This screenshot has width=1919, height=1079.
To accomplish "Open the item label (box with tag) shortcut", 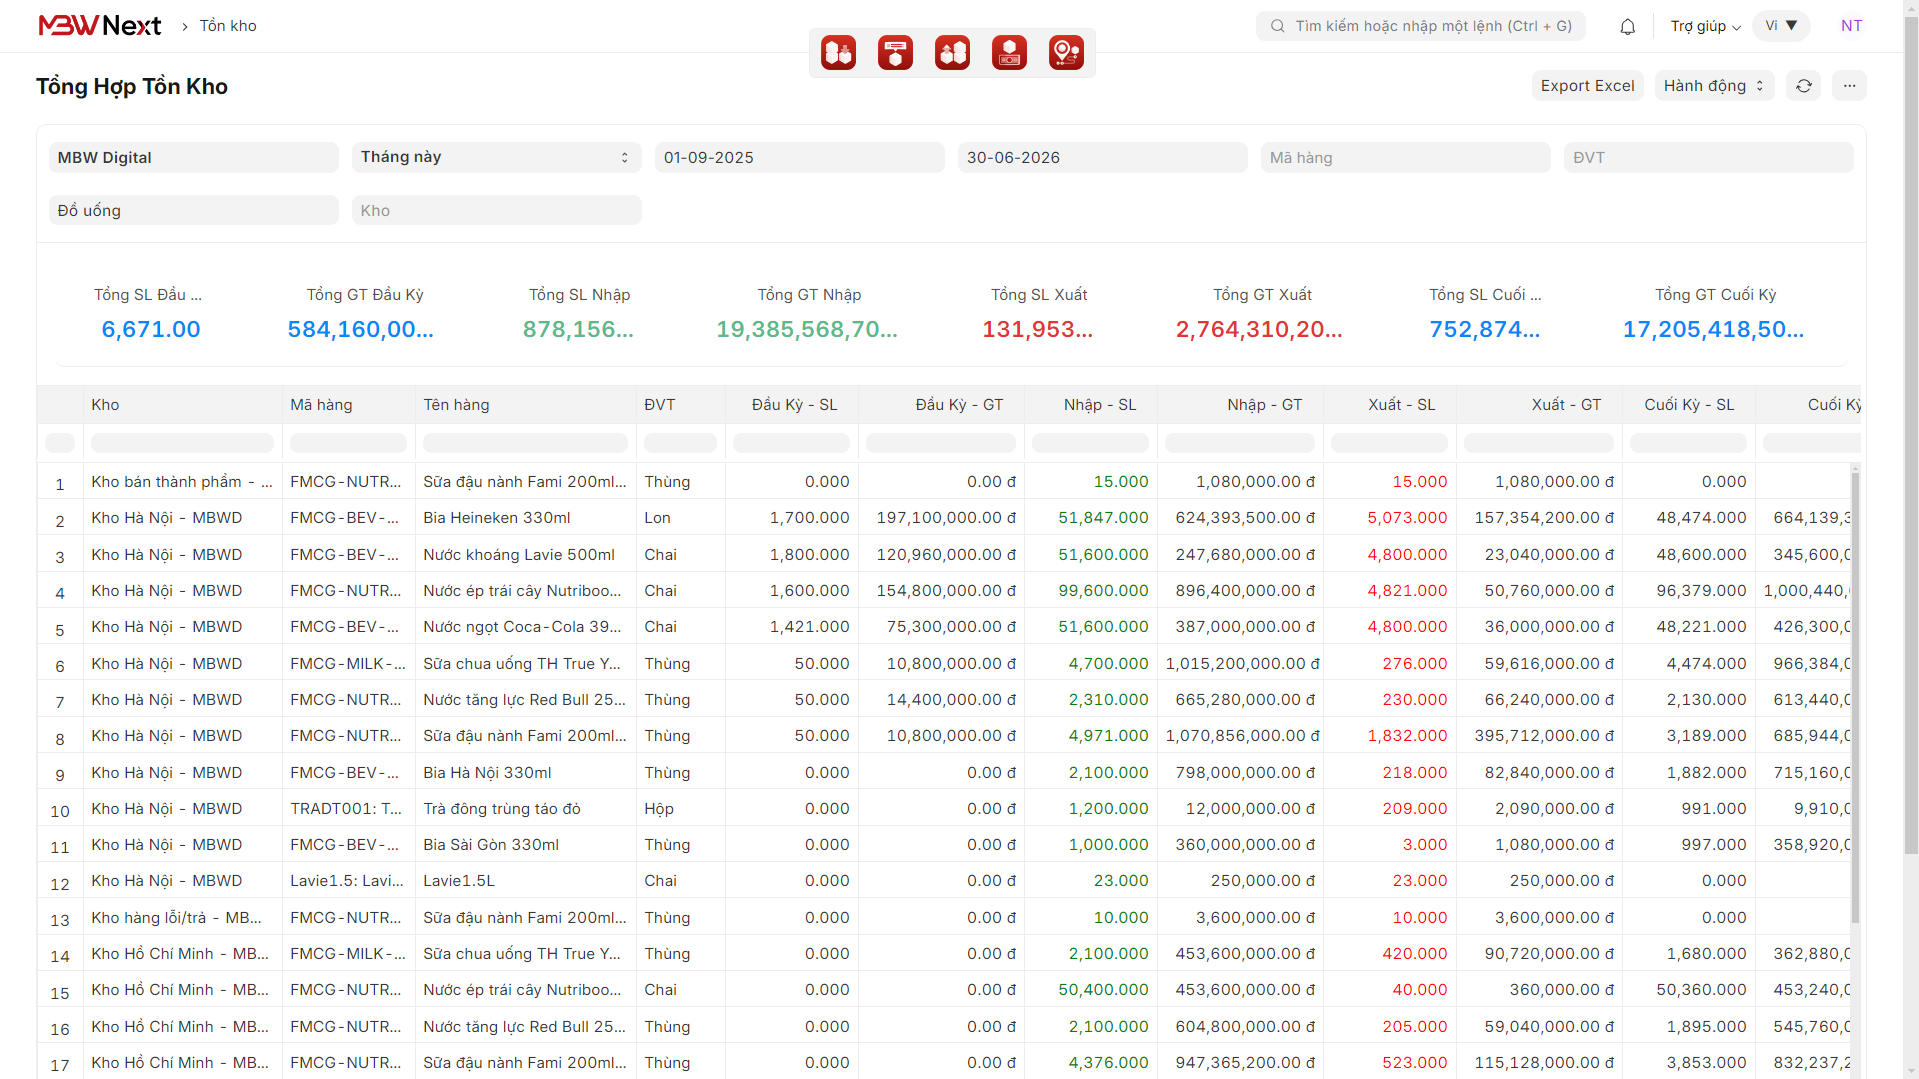I will (895, 52).
